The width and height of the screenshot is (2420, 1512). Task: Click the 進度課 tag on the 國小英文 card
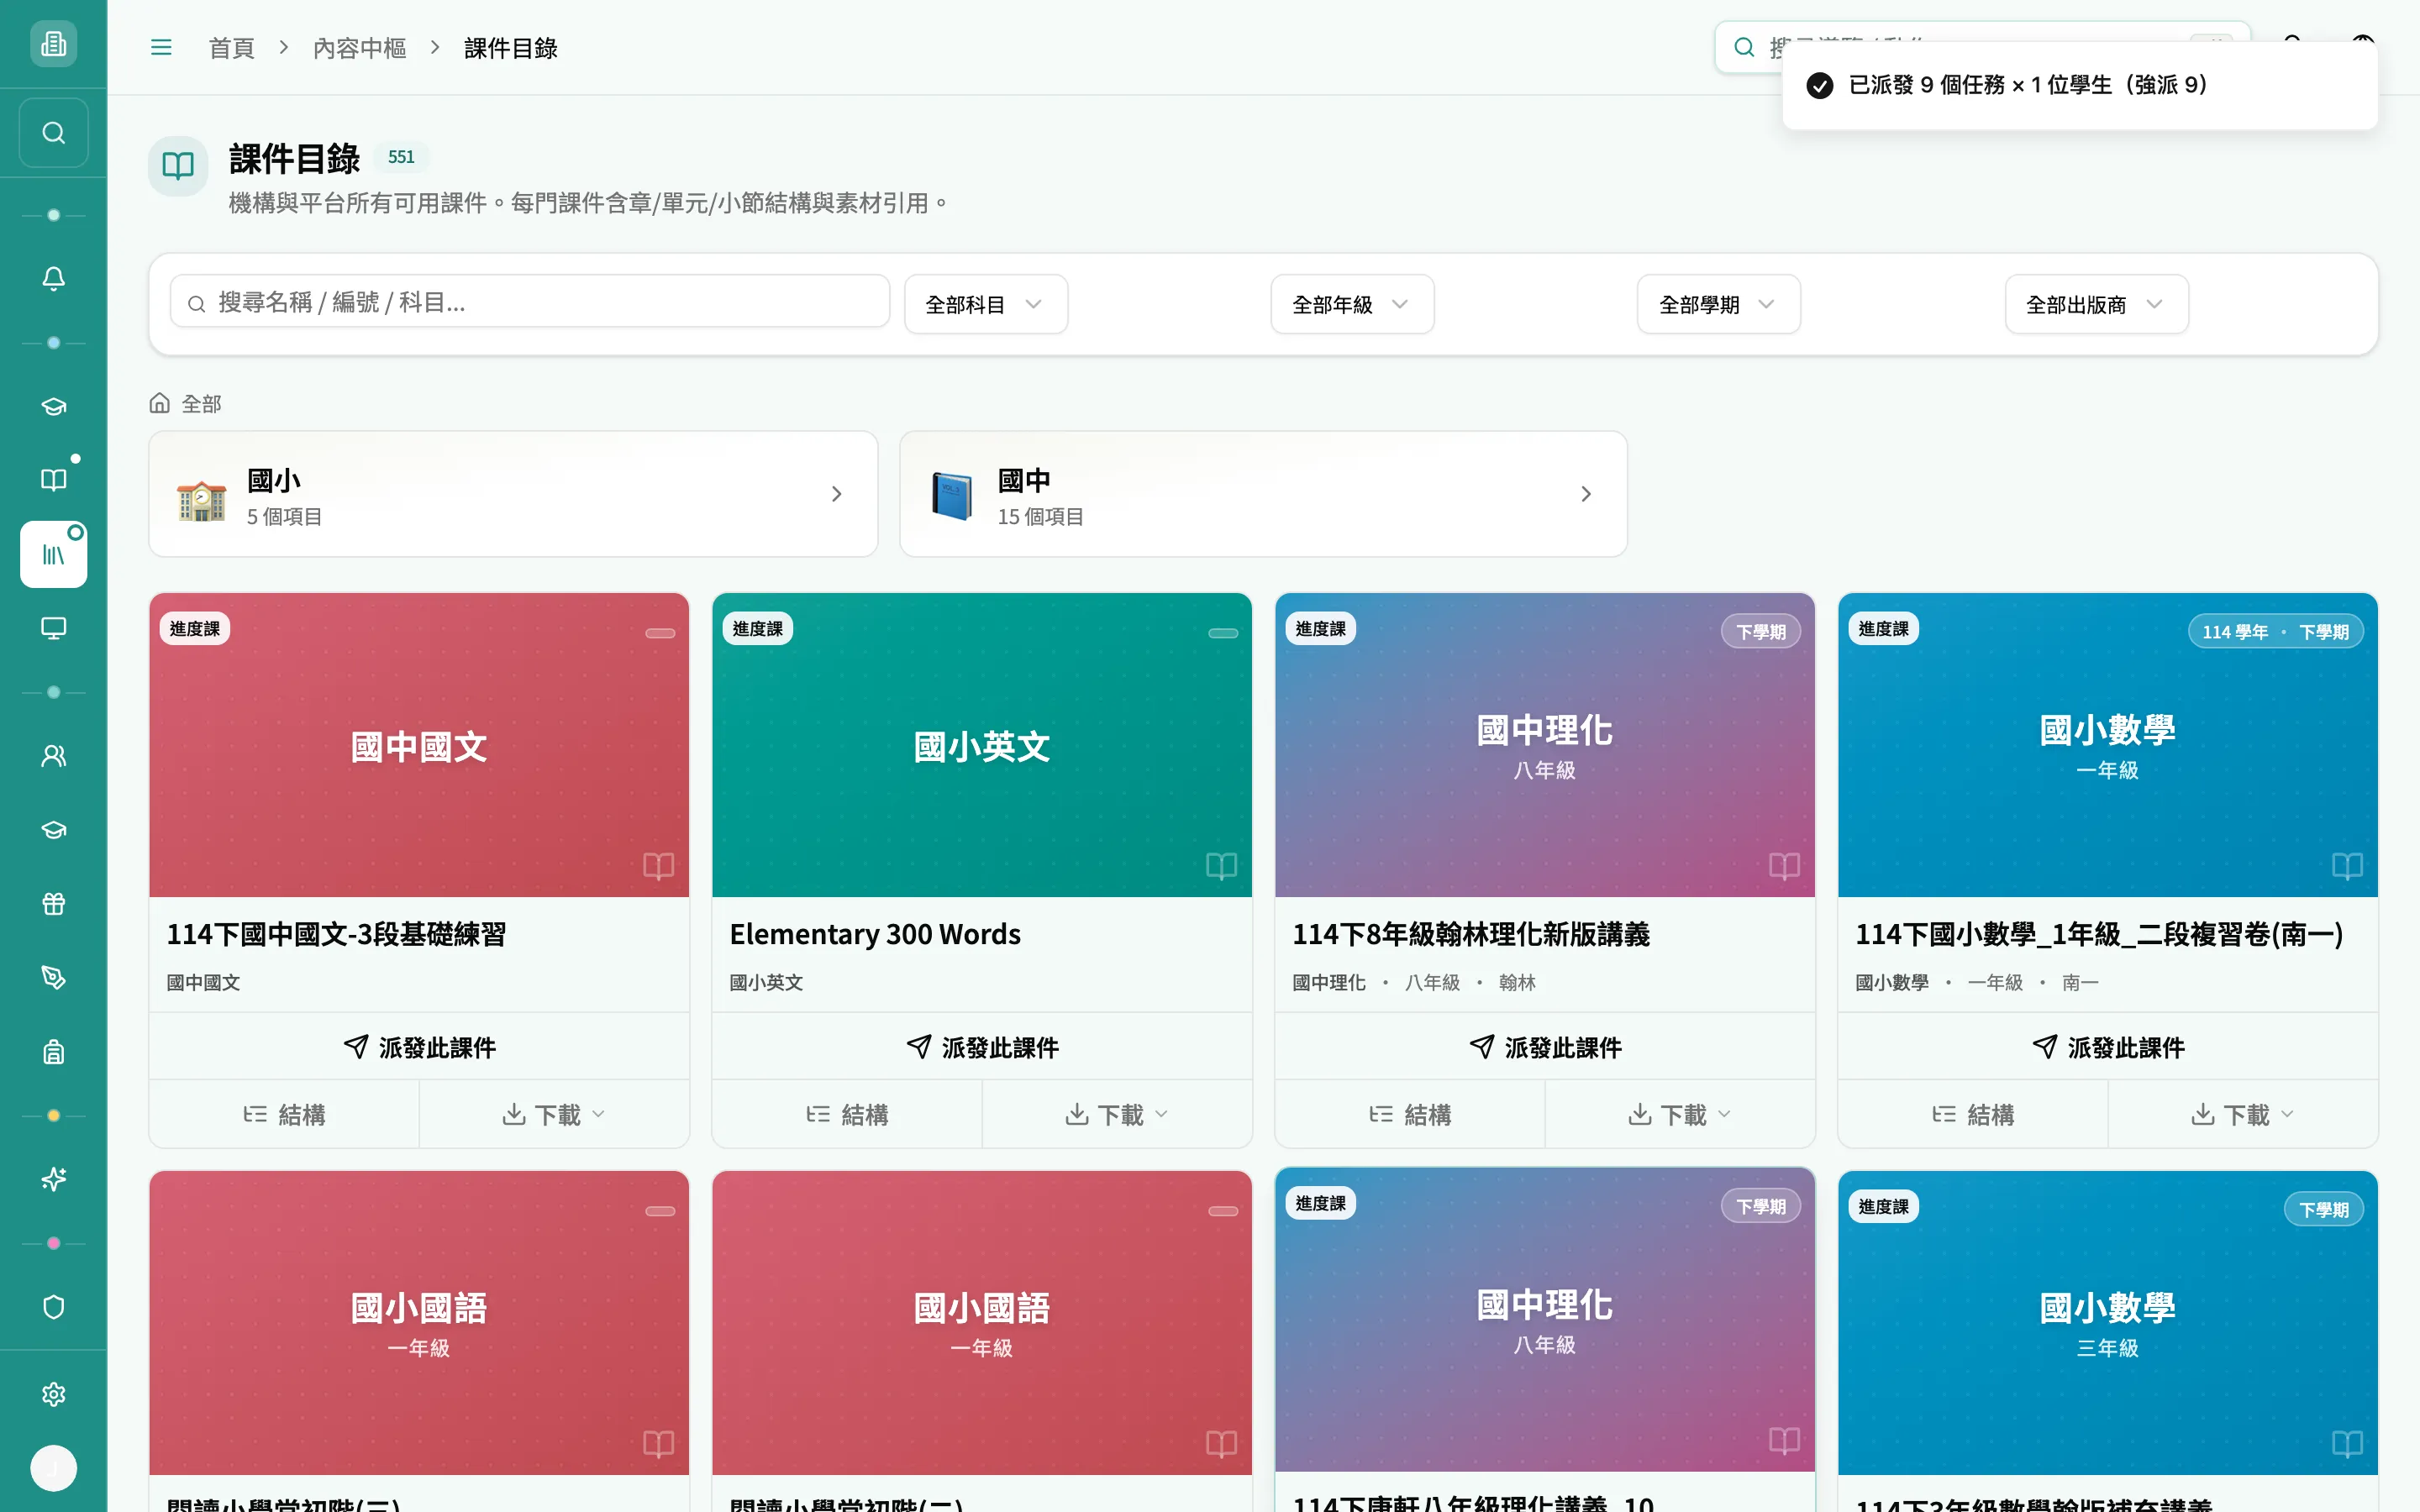click(757, 629)
